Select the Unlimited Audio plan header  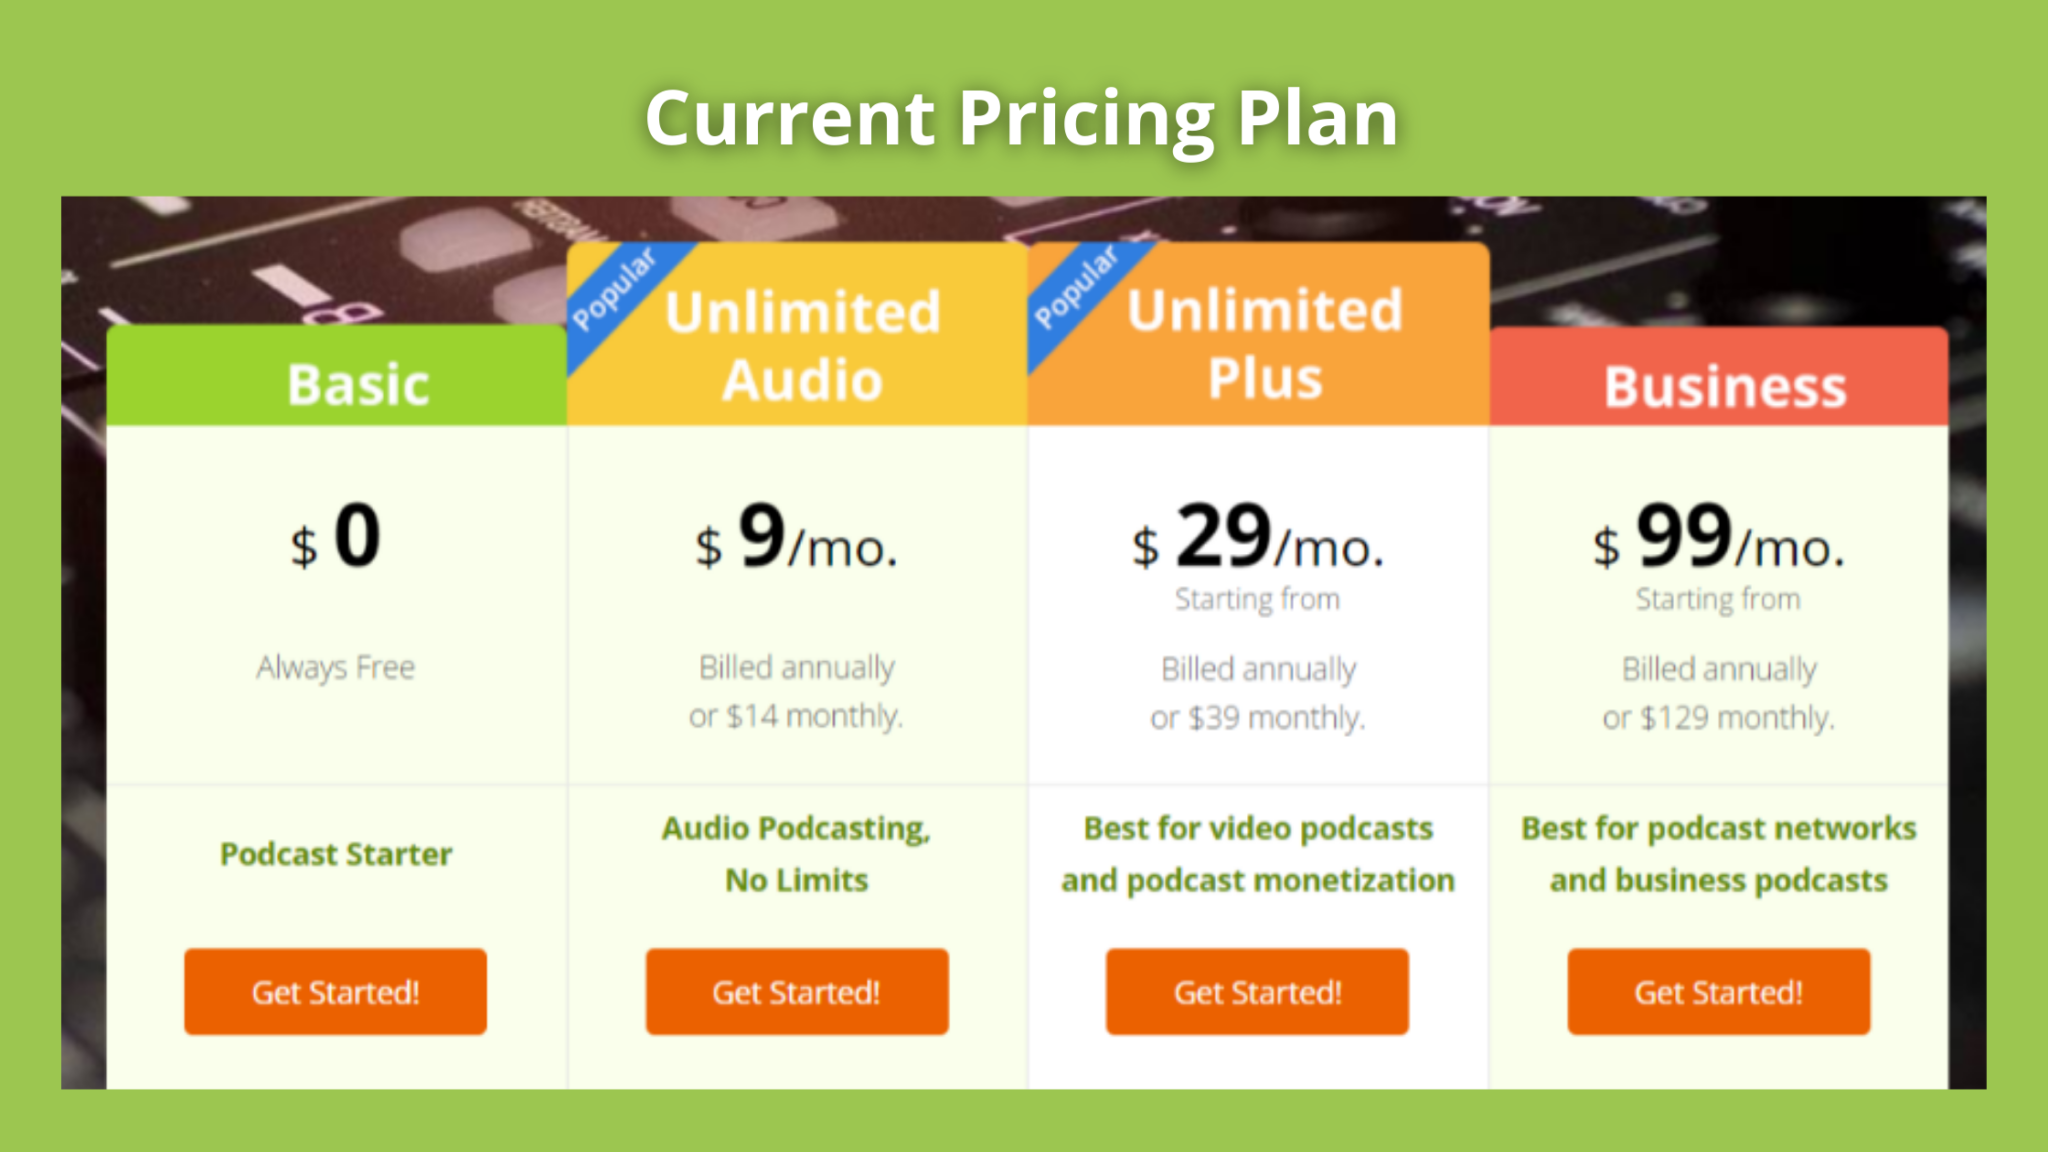click(803, 345)
